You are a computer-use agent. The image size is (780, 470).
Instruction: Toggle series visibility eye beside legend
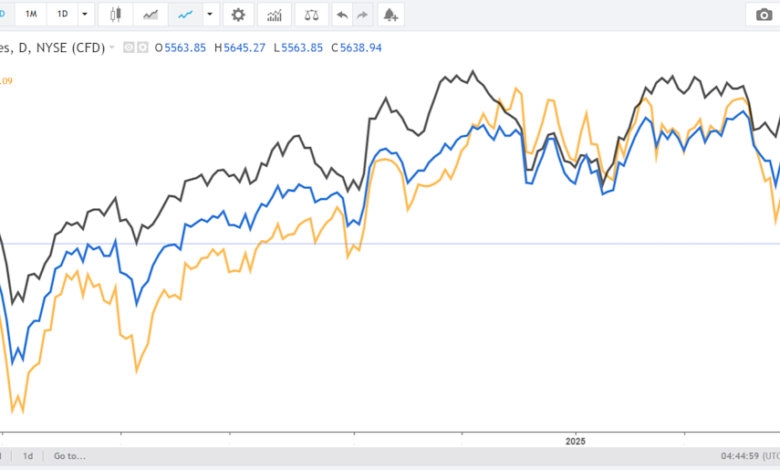point(129,47)
